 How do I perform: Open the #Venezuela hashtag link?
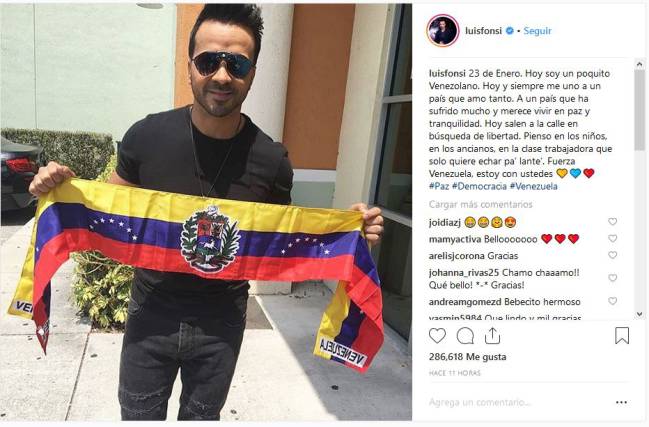pos(534,186)
